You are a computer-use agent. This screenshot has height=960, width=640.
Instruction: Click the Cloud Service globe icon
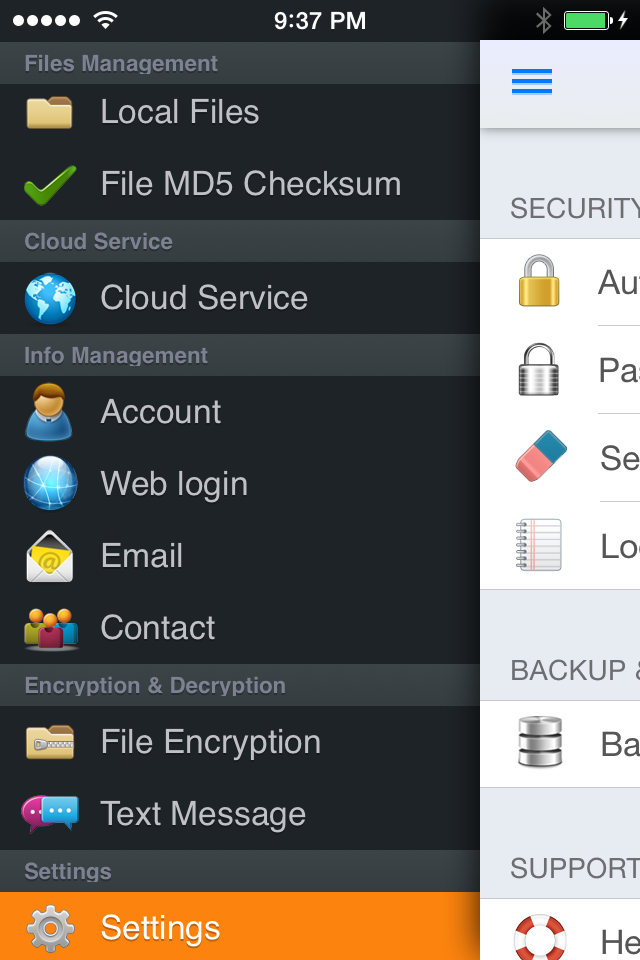49,298
